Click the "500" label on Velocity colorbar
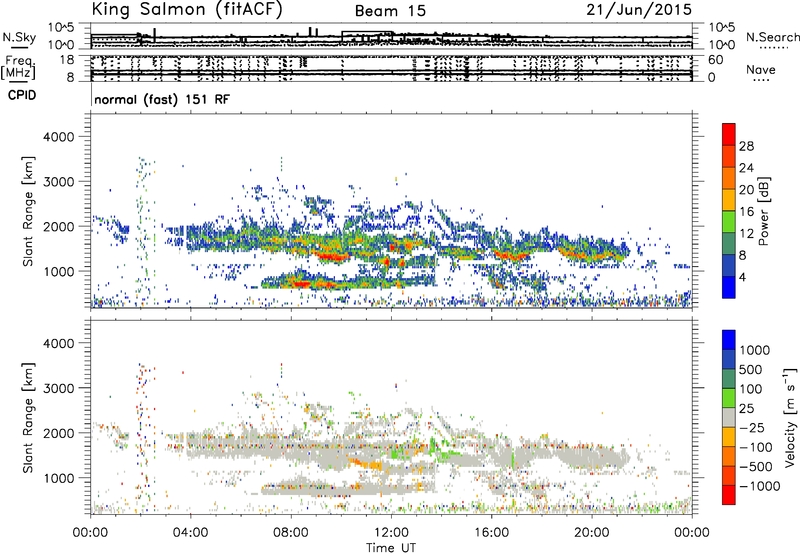The height and width of the screenshot is (554, 800). 751,369
